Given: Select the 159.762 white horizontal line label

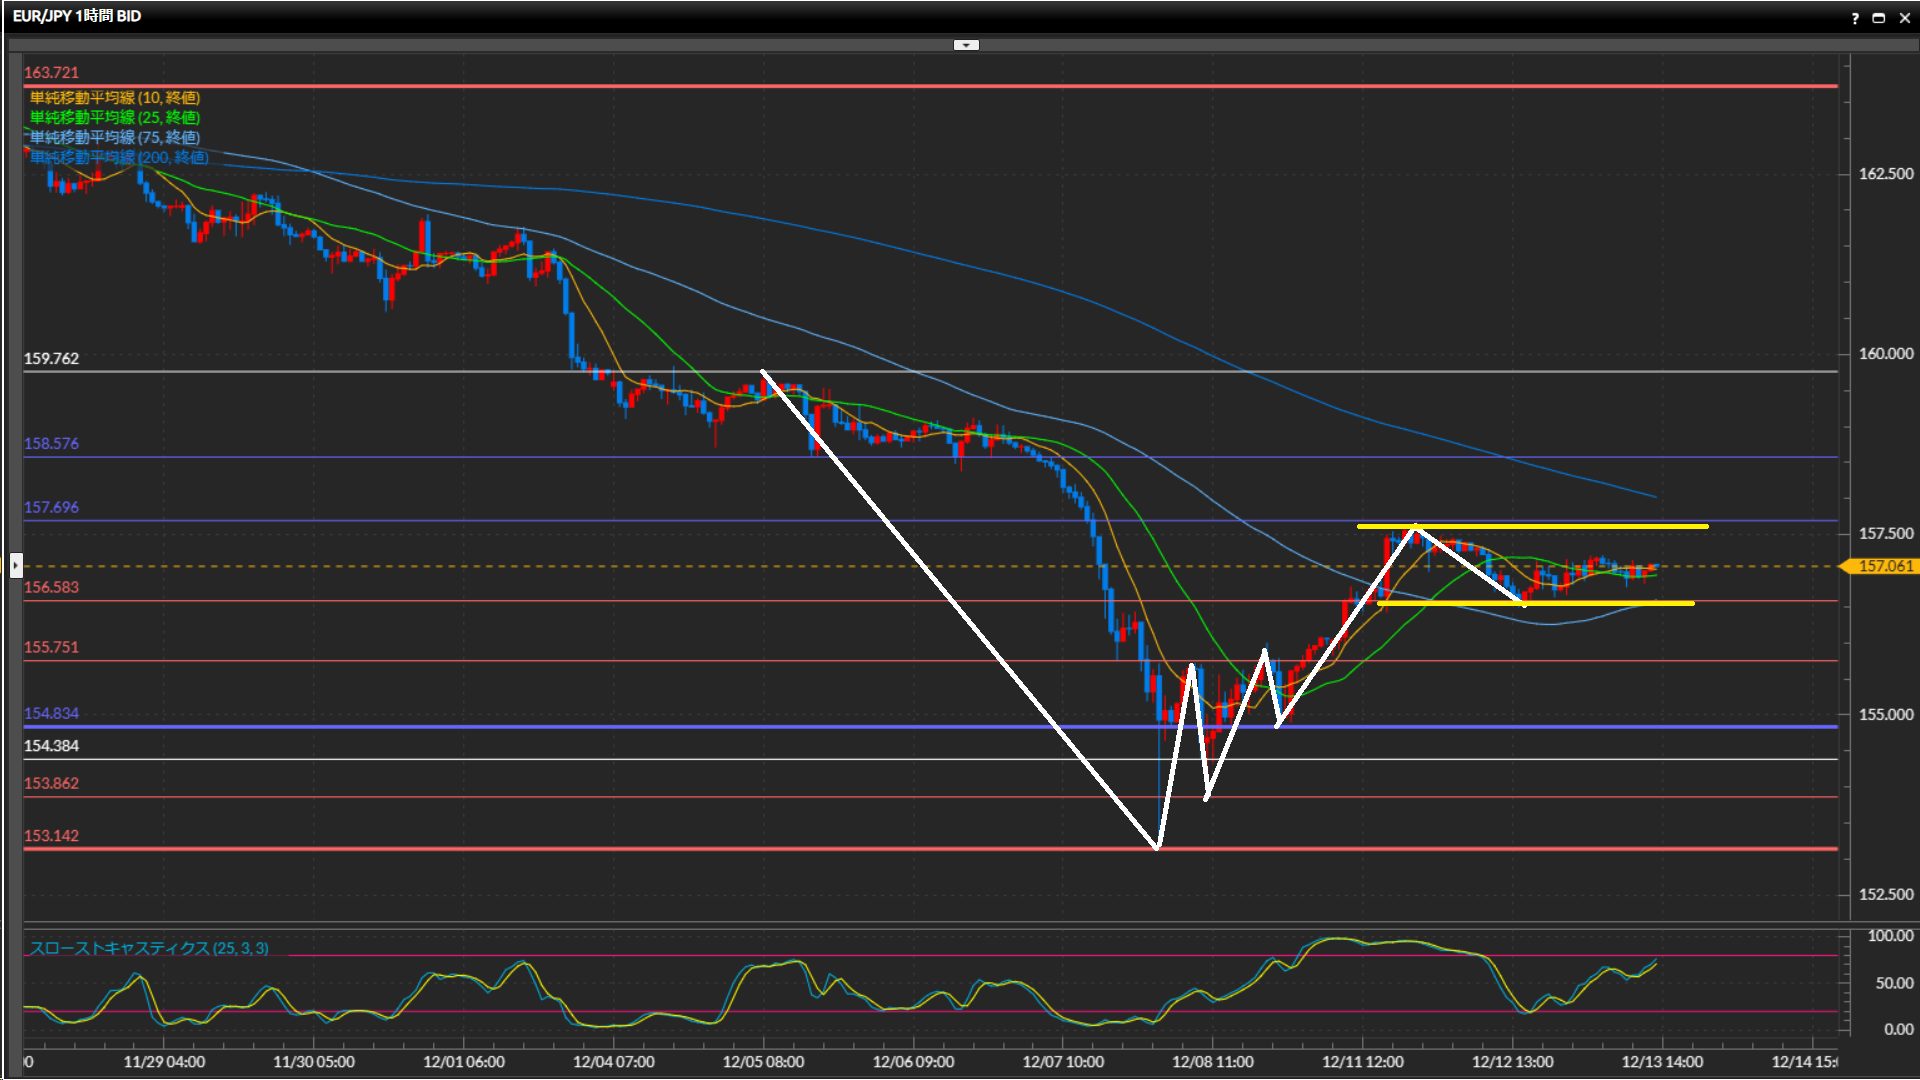Looking at the screenshot, I should (51, 358).
